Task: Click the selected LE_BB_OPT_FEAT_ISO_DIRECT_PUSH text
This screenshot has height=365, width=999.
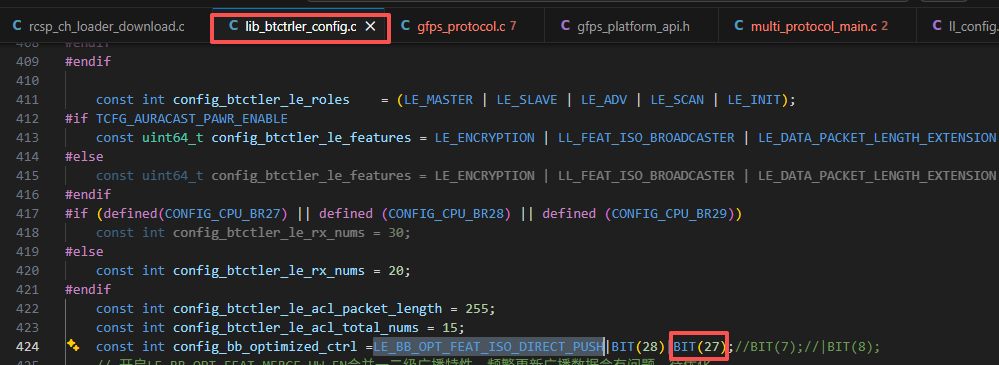Action: coord(489,347)
